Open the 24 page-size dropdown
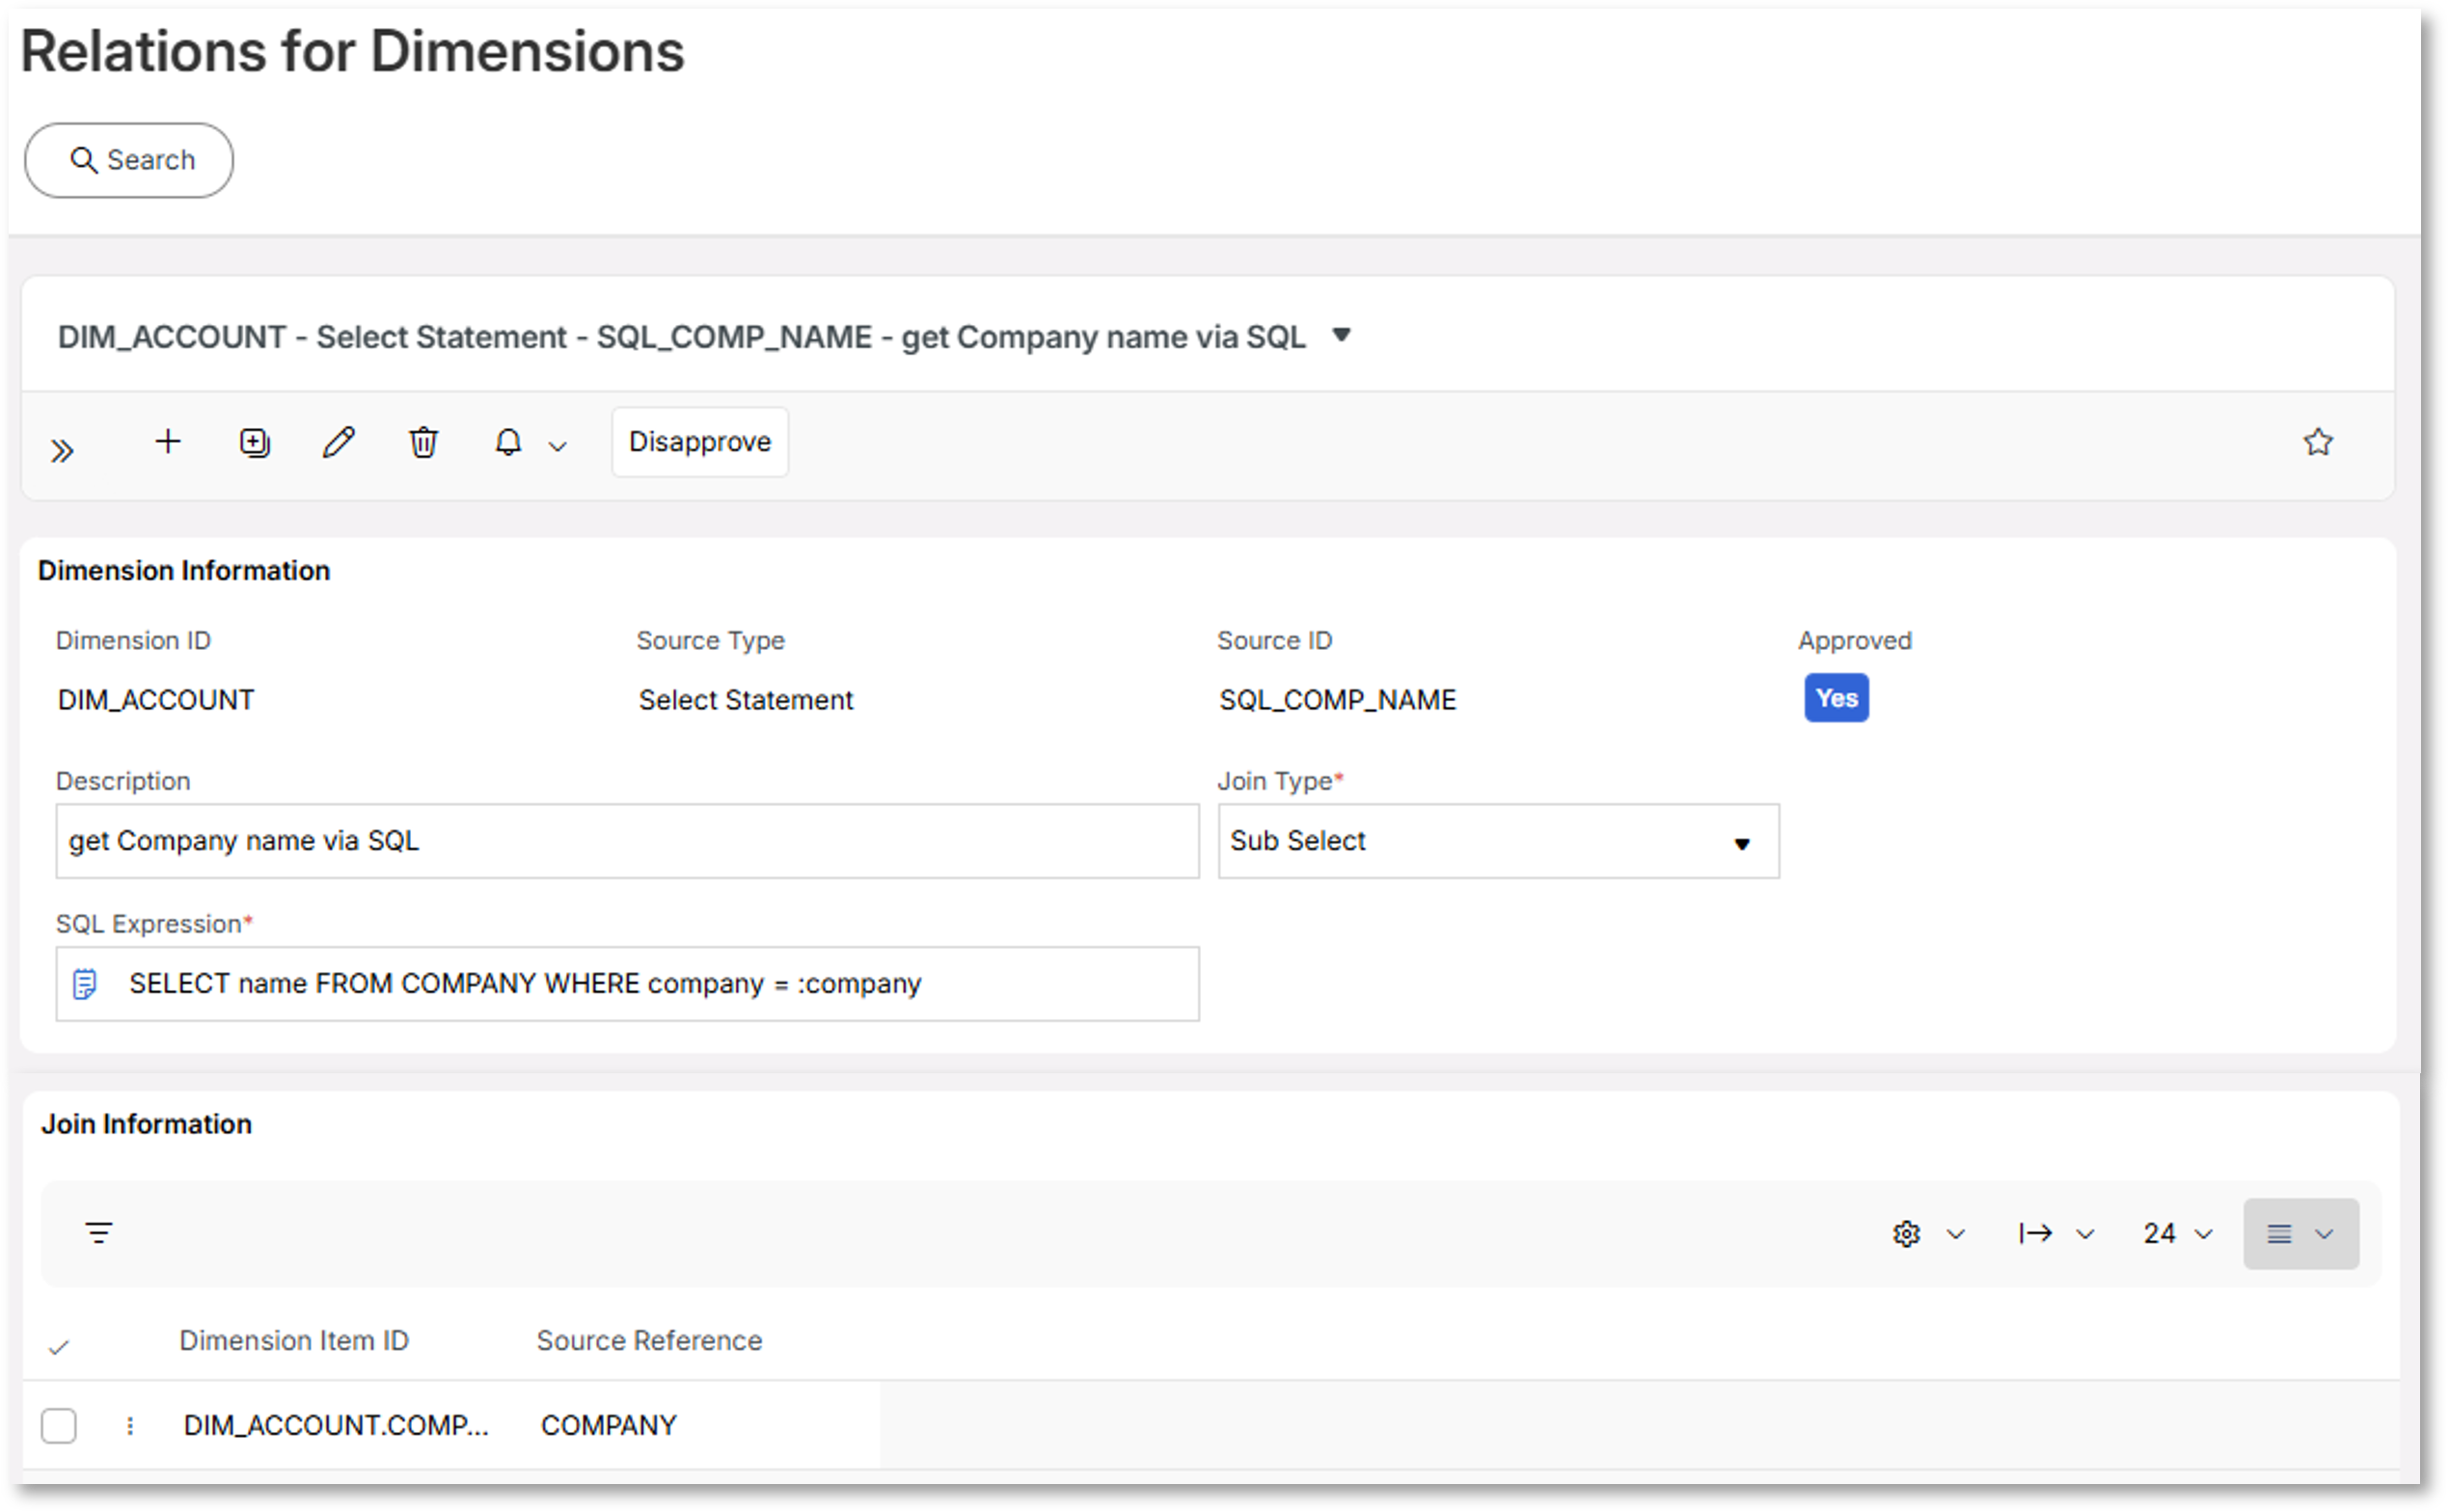The image size is (2449, 1512). click(2177, 1234)
